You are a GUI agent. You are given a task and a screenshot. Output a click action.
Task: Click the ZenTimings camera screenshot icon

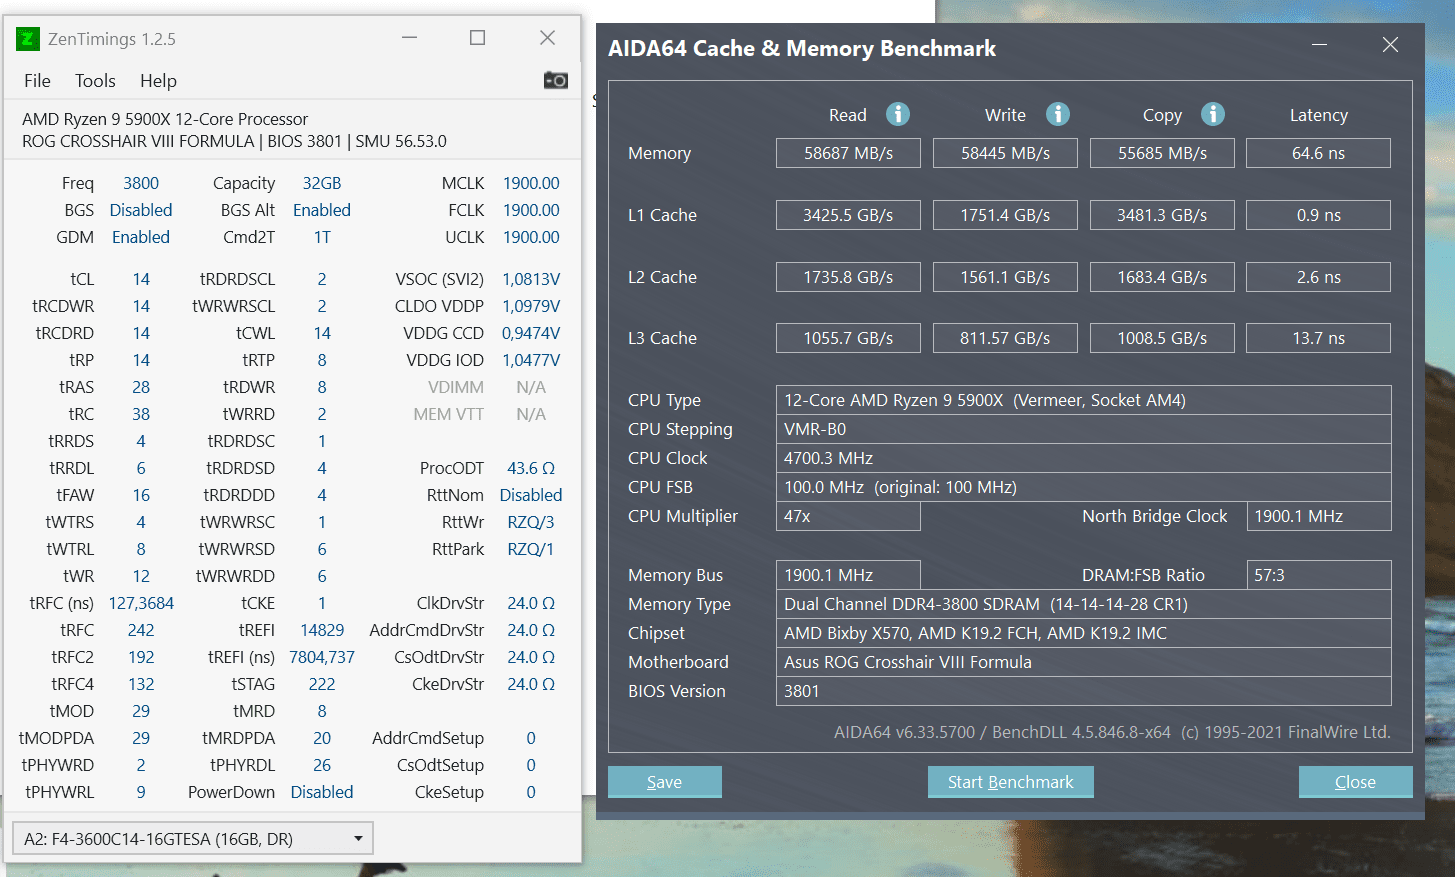pyautogui.click(x=556, y=80)
